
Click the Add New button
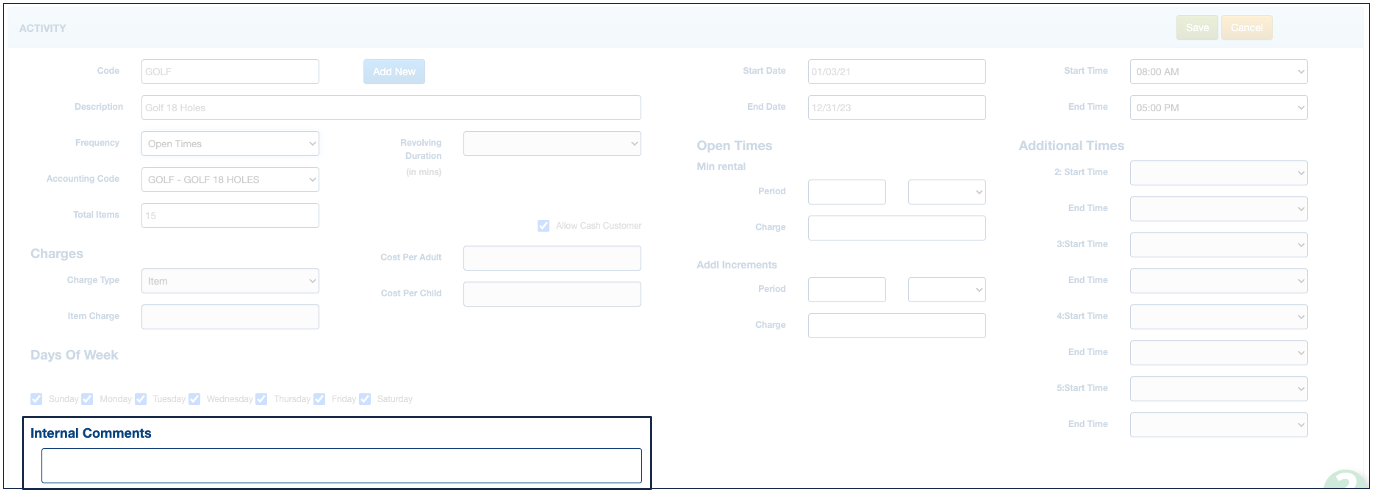click(394, 72)
